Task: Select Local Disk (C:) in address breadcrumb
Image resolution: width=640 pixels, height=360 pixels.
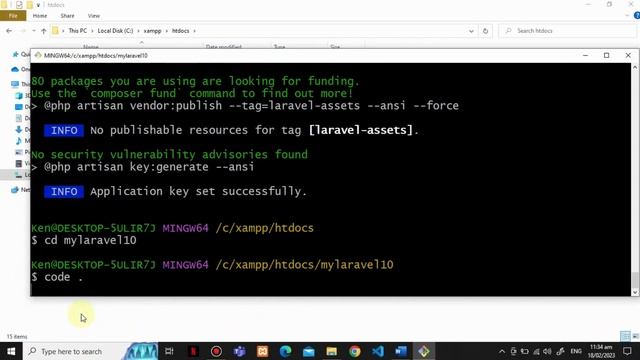Action: (115, 31)
